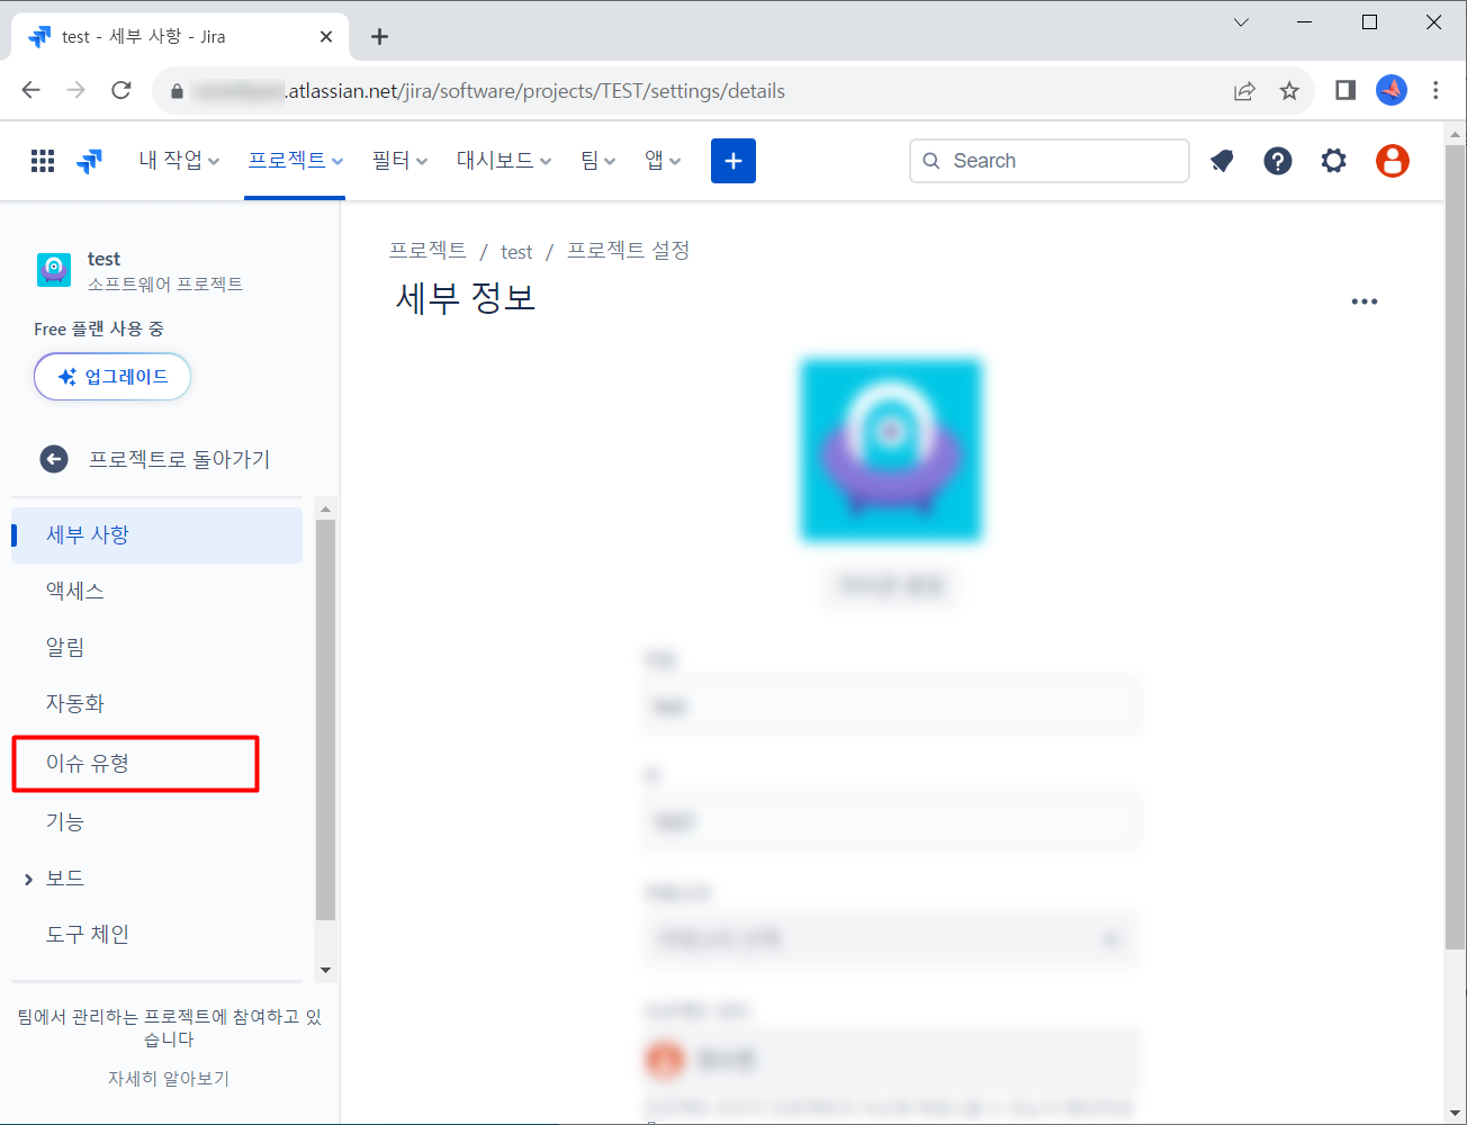Open the help question mark icon

click(x=1277, y=161)
